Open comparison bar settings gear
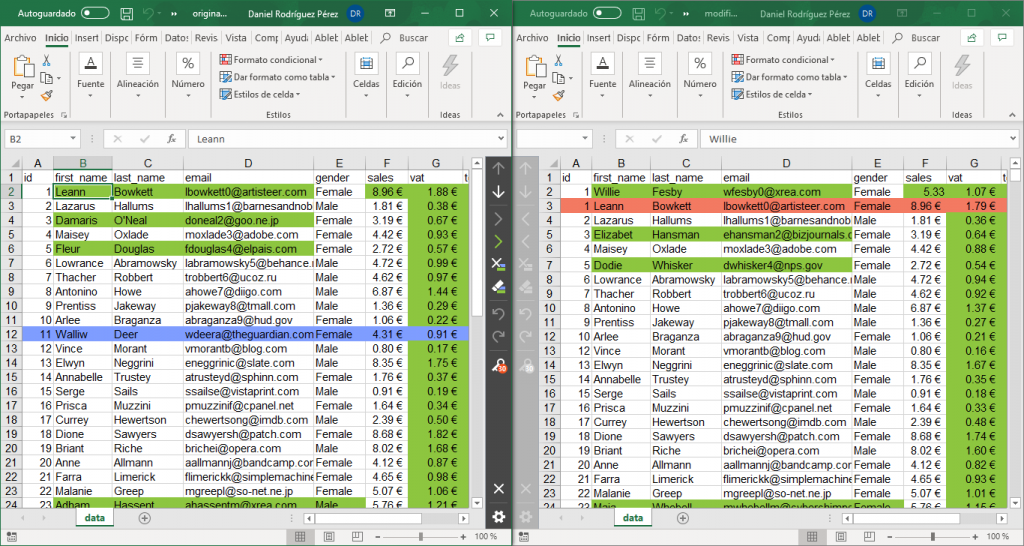The image size is (1024, 546). (498, 517)
